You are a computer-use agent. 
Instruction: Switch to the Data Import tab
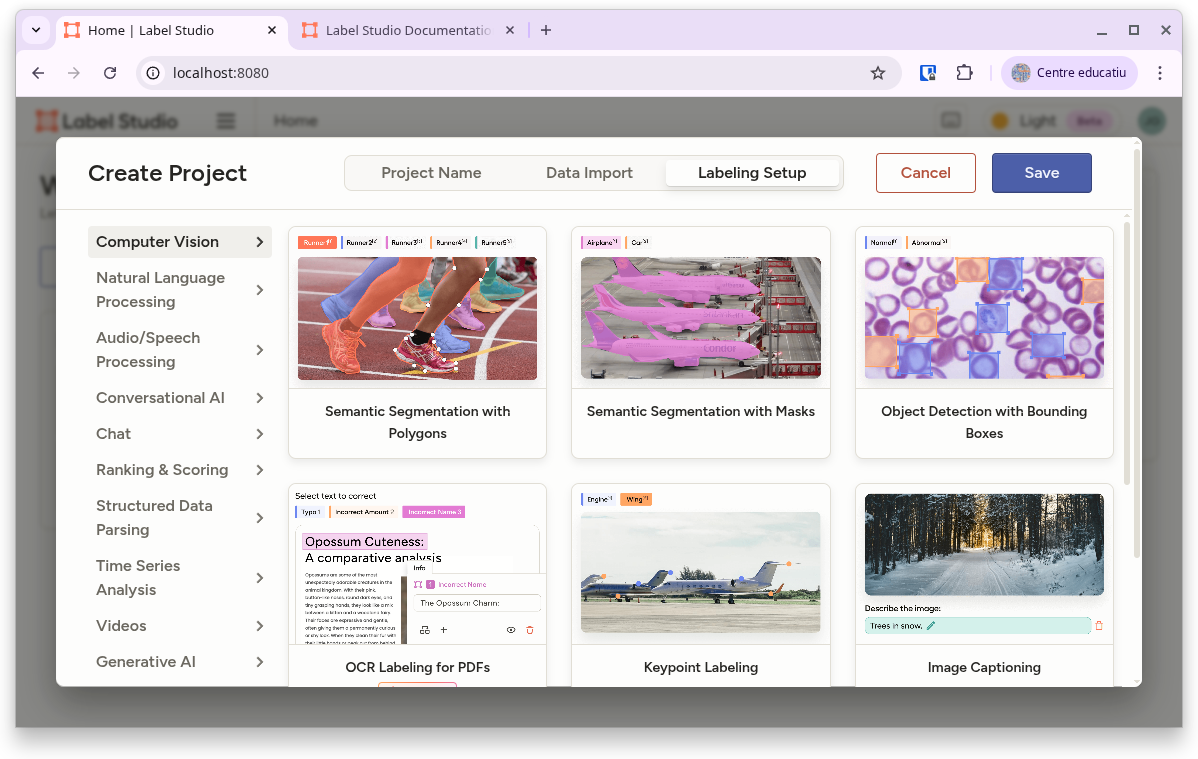click(589, 173)
